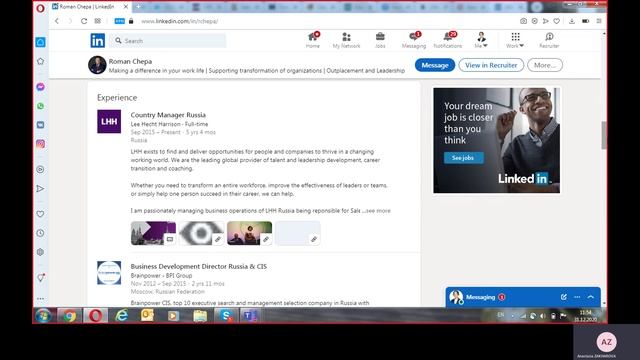Go to the Home feed icon

313,40
